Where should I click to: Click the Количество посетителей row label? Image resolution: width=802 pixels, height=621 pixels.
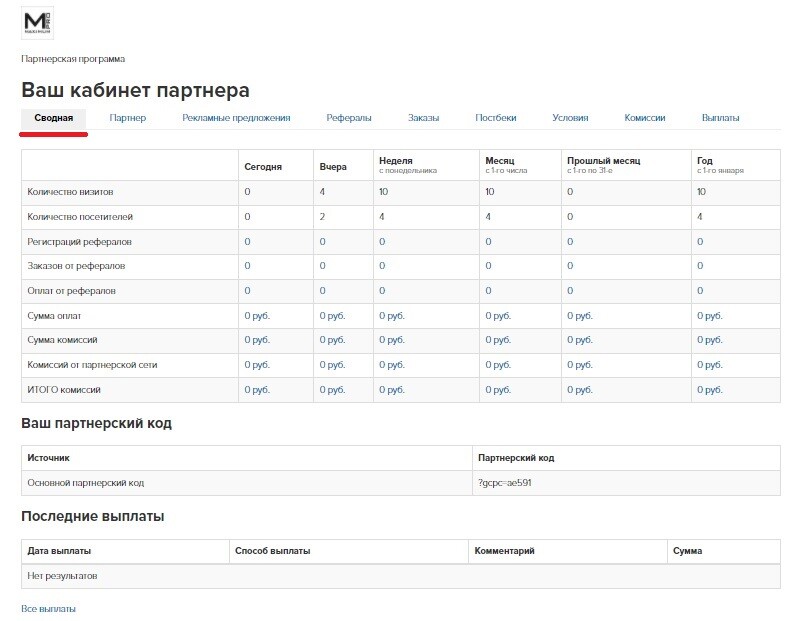[80, 217]
